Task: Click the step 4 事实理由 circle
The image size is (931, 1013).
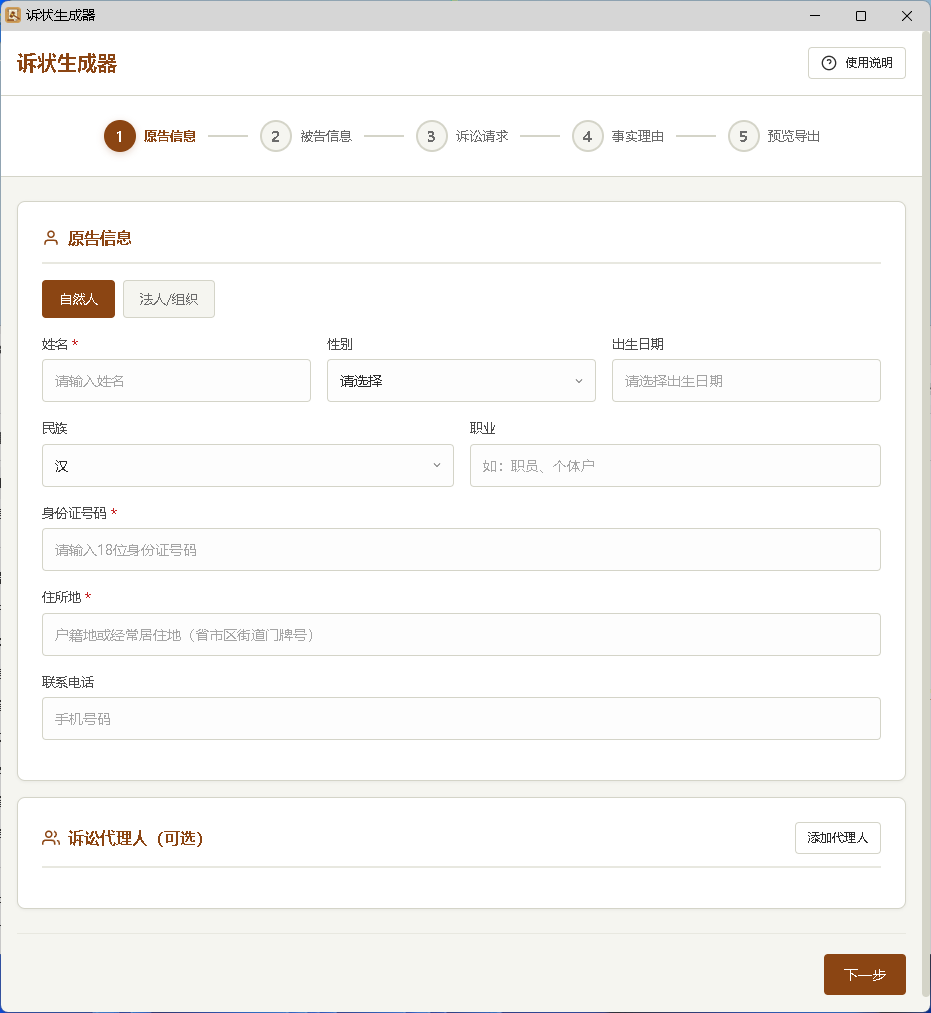Action: coord(588,136)
